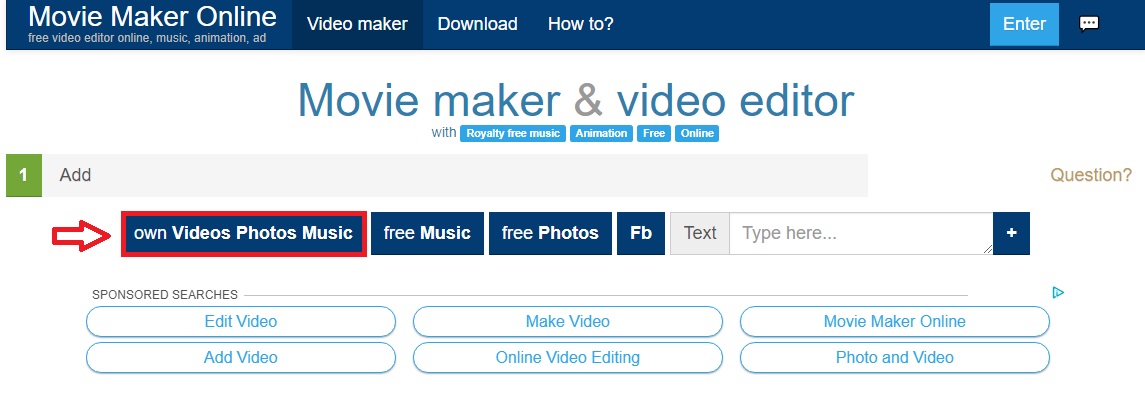Click the Enter button
Viewport: 1145px width, 400px height.
point(1024,24)
